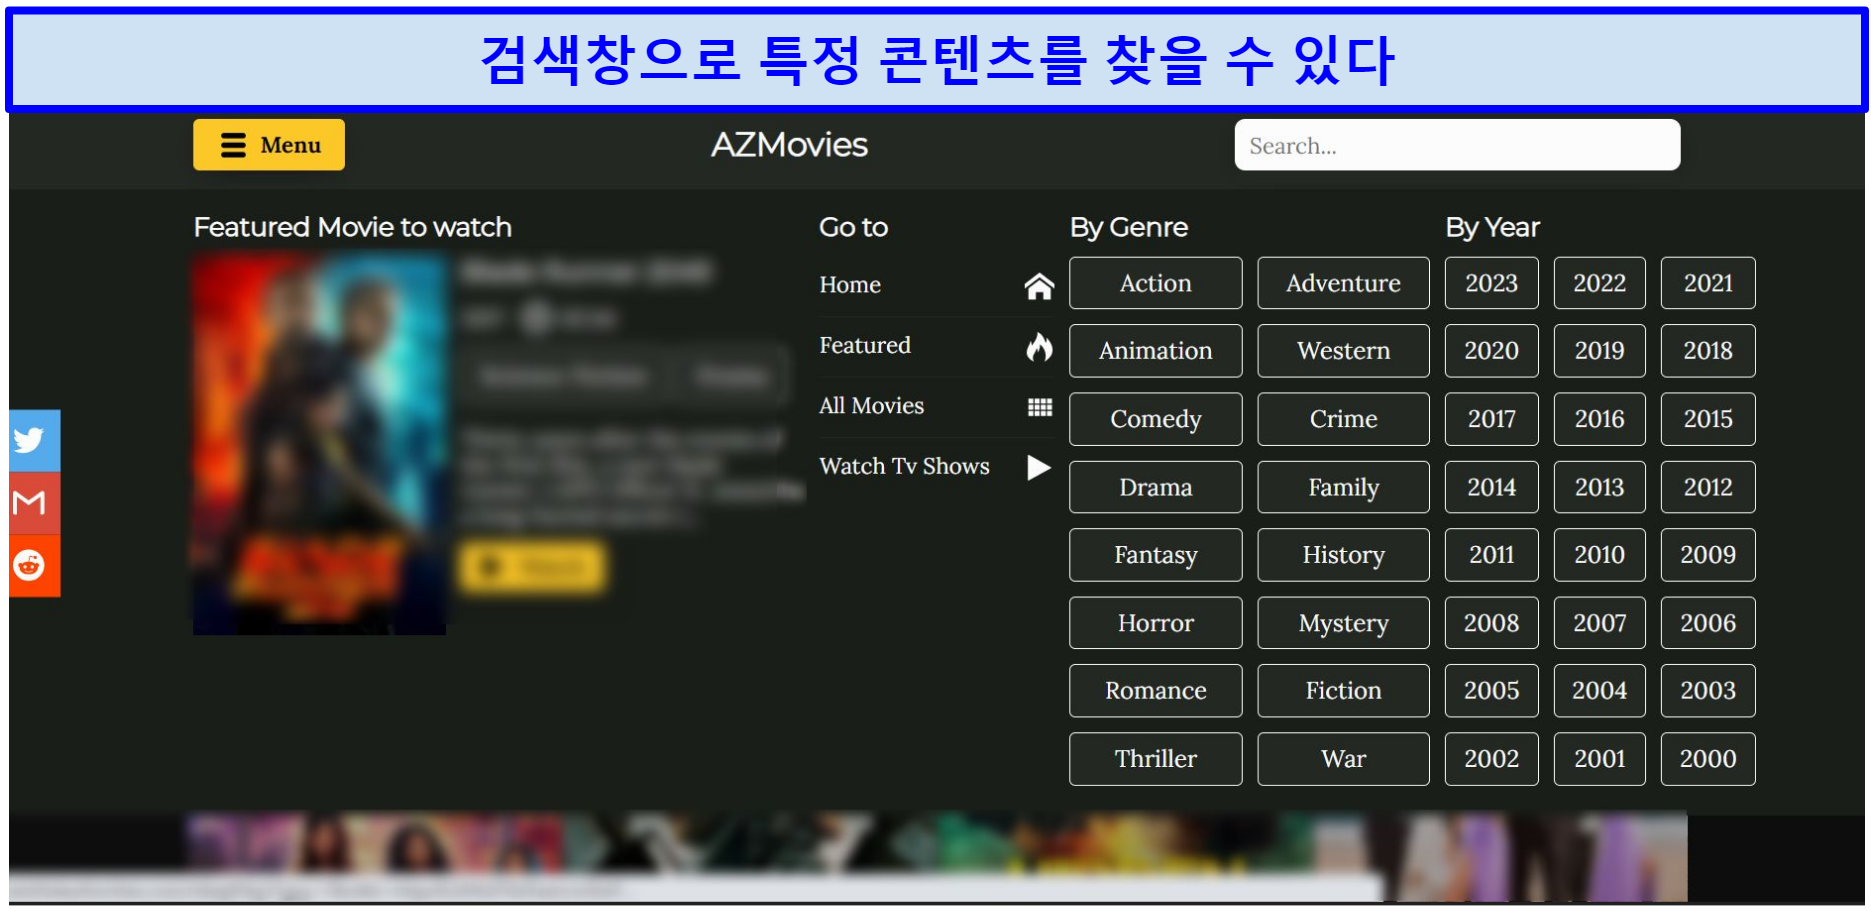
Task: Click the Twitter share icon
Action: 32,440
